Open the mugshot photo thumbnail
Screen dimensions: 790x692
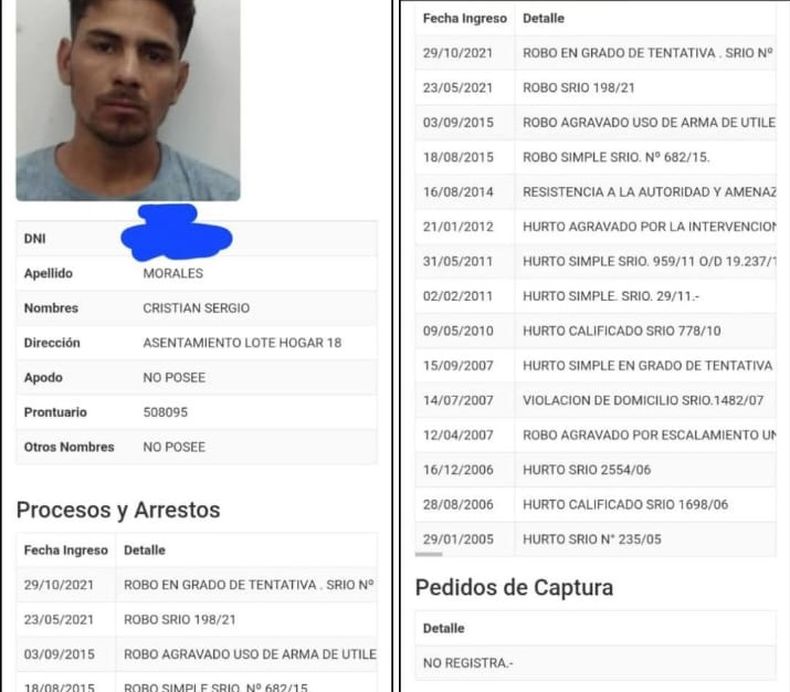[x=128, y=100]
